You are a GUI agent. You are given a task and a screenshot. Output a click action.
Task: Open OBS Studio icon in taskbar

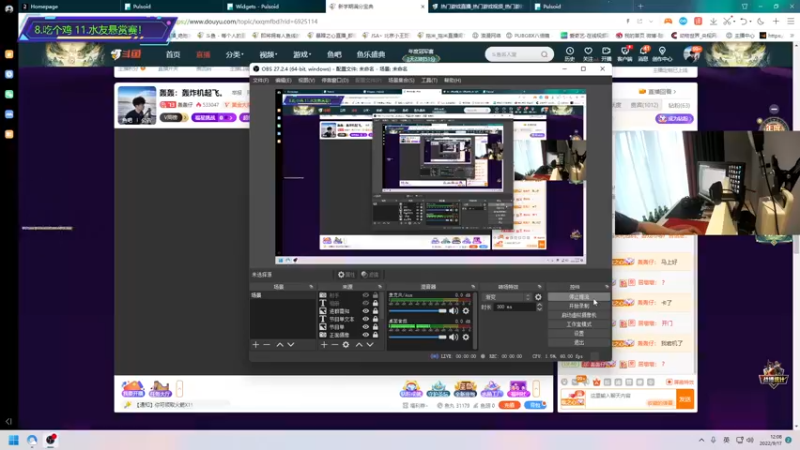[51, 440]
